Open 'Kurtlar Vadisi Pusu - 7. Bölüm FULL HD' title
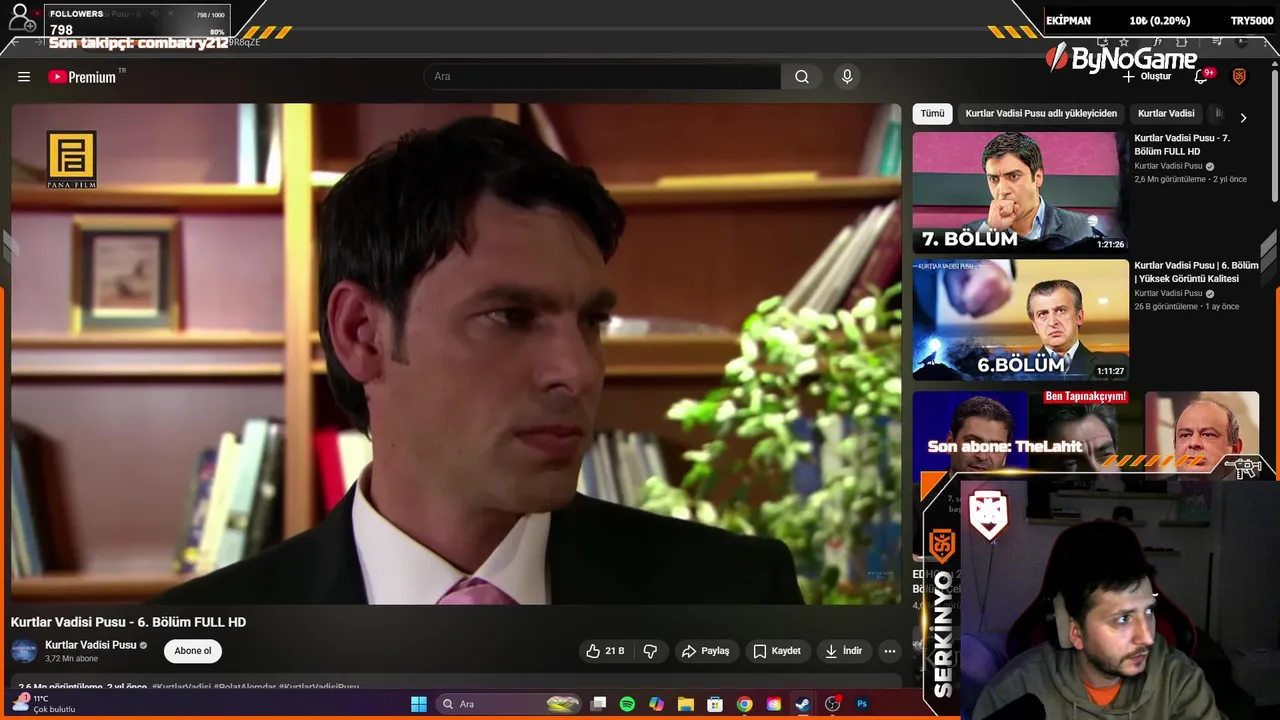Screen dimensions: 1280x720 [x=1182, y=145]
